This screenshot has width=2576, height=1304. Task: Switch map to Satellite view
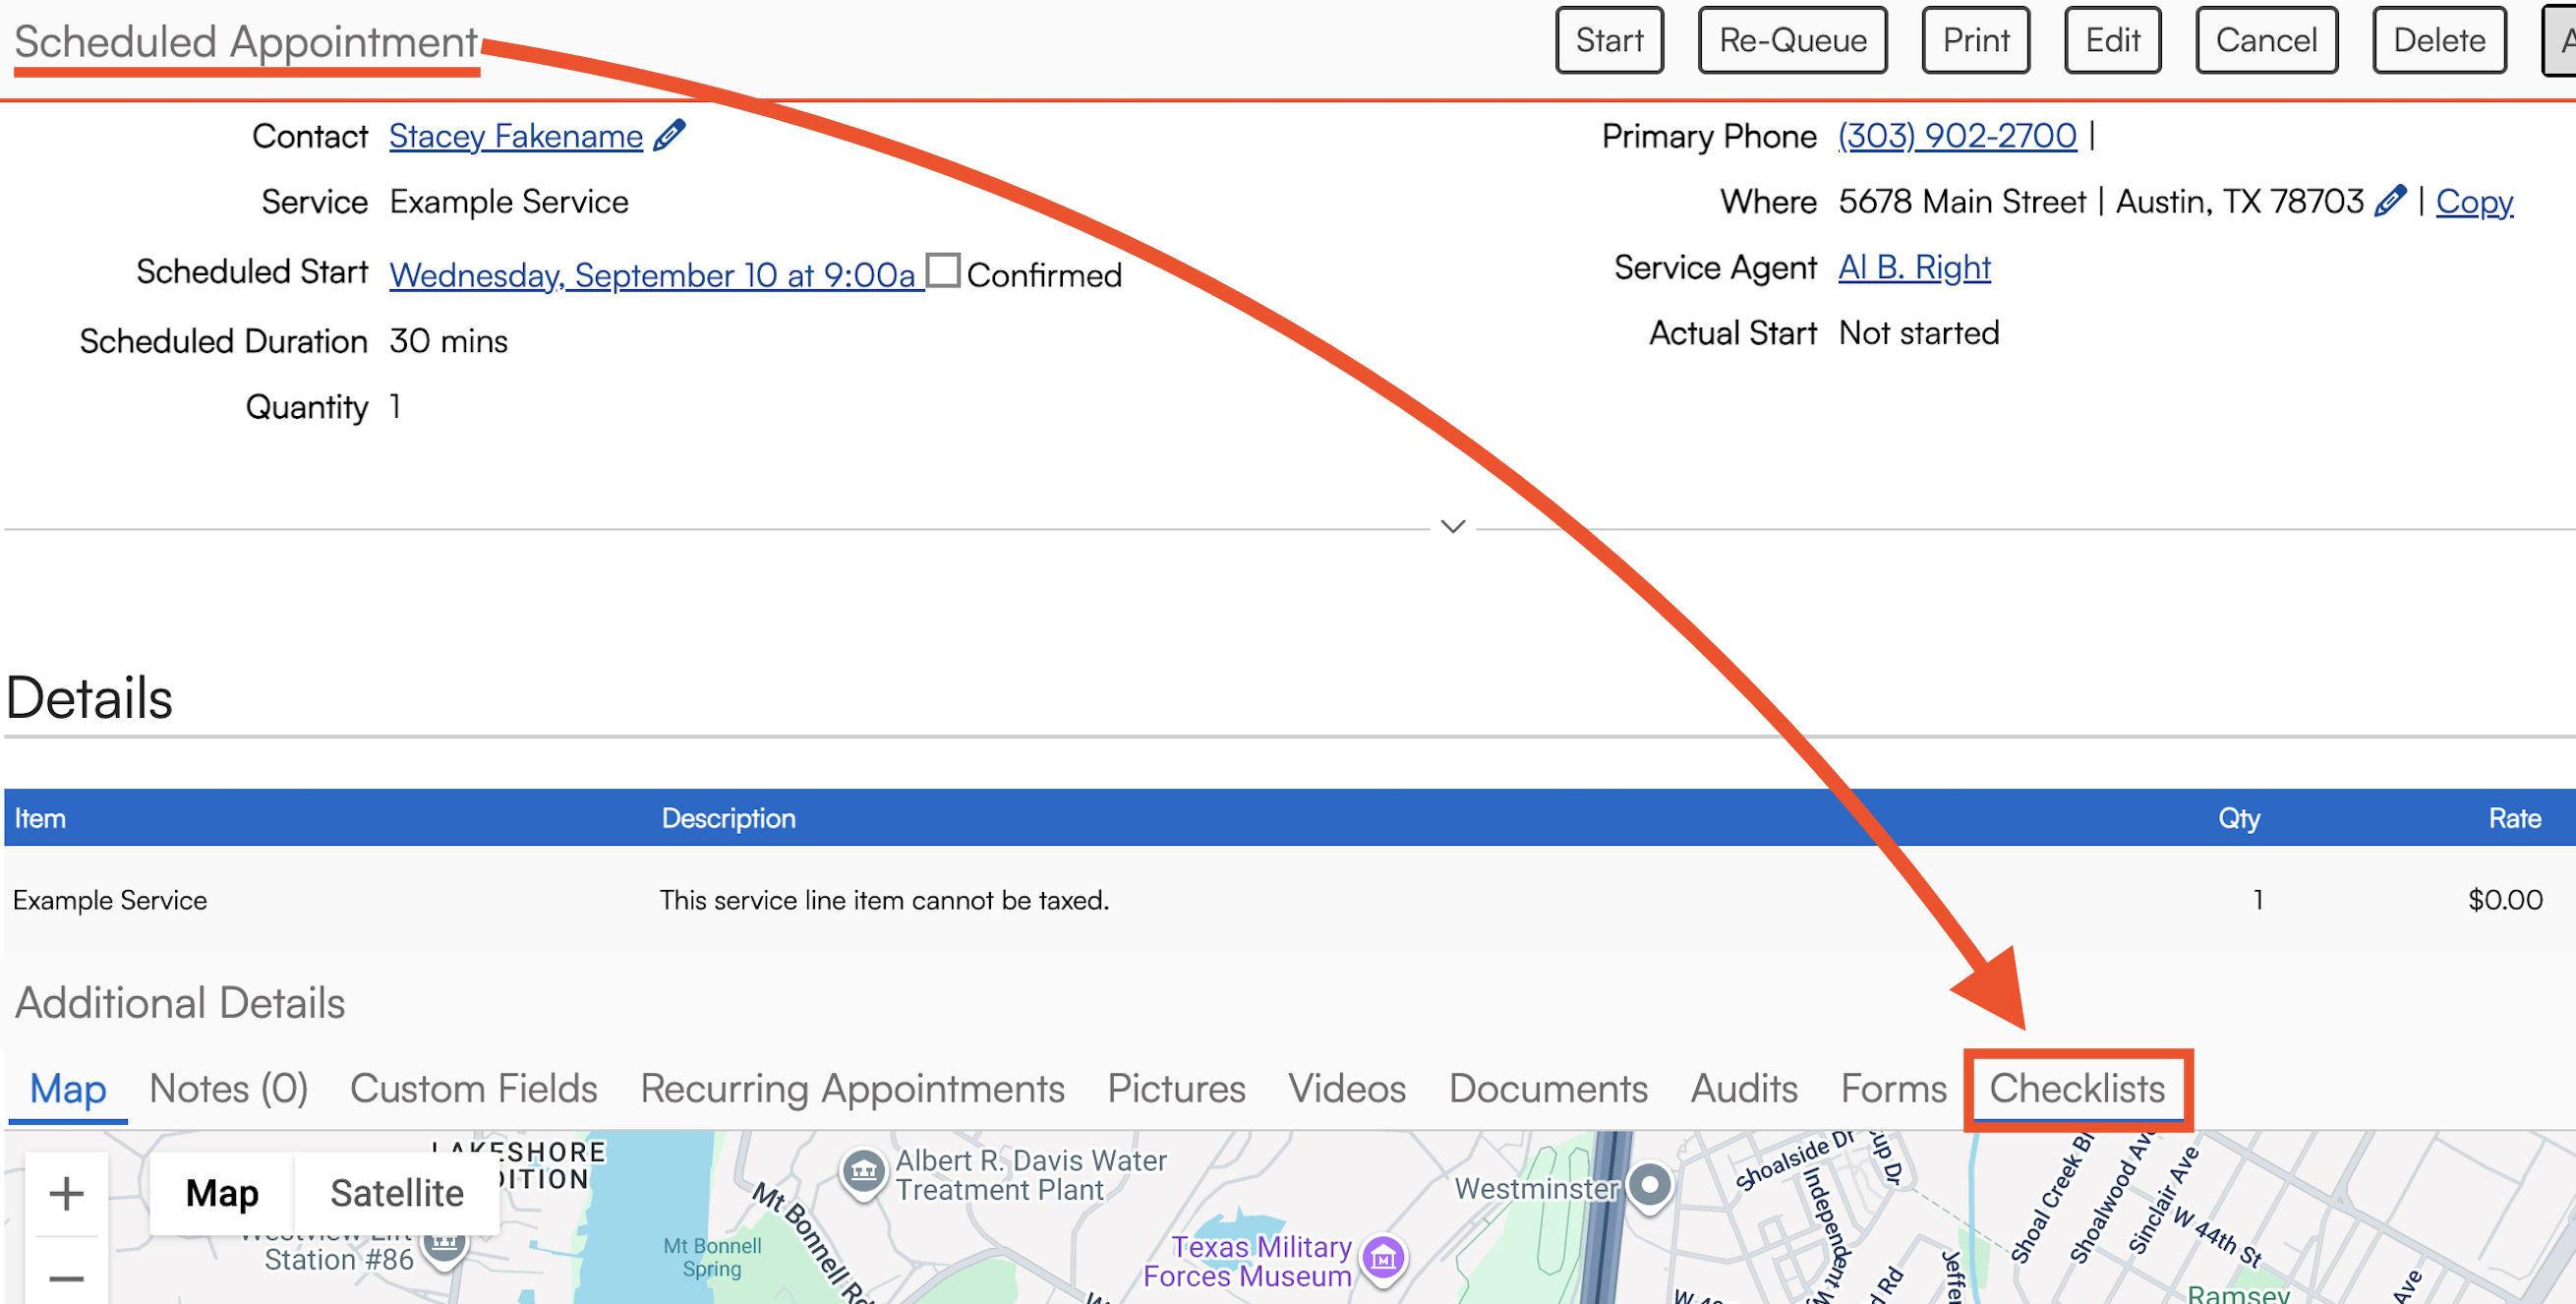(396, 1193)
